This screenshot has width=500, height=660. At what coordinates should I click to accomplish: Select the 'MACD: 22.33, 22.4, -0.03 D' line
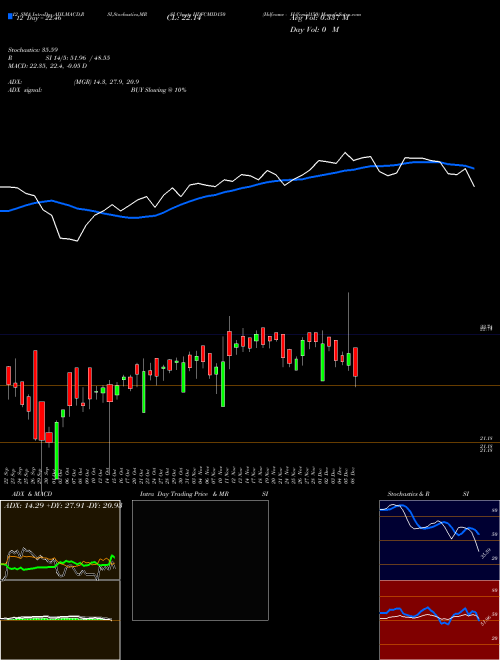[x=48, y=66]
